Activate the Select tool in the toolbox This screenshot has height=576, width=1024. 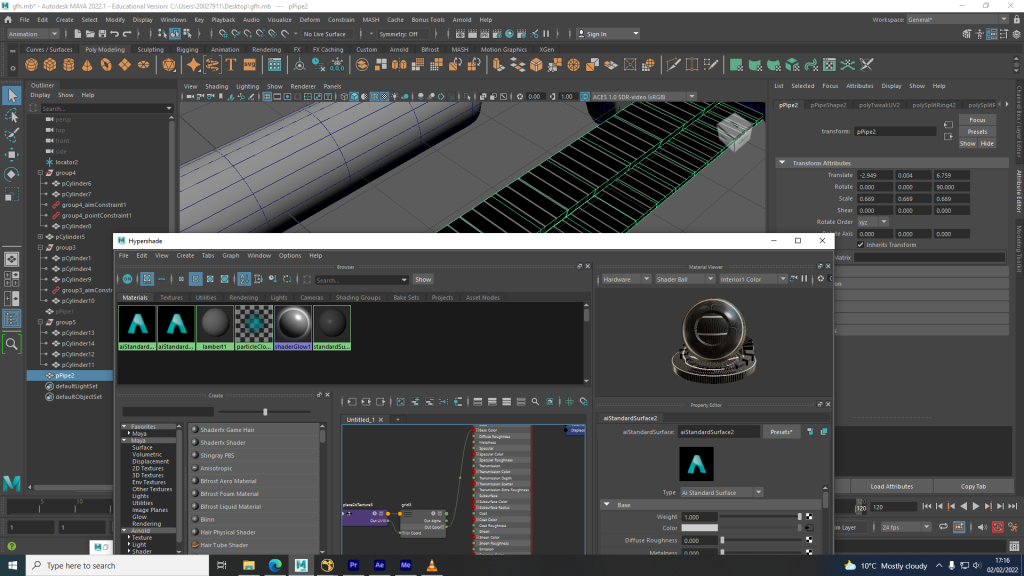point(12,96)
